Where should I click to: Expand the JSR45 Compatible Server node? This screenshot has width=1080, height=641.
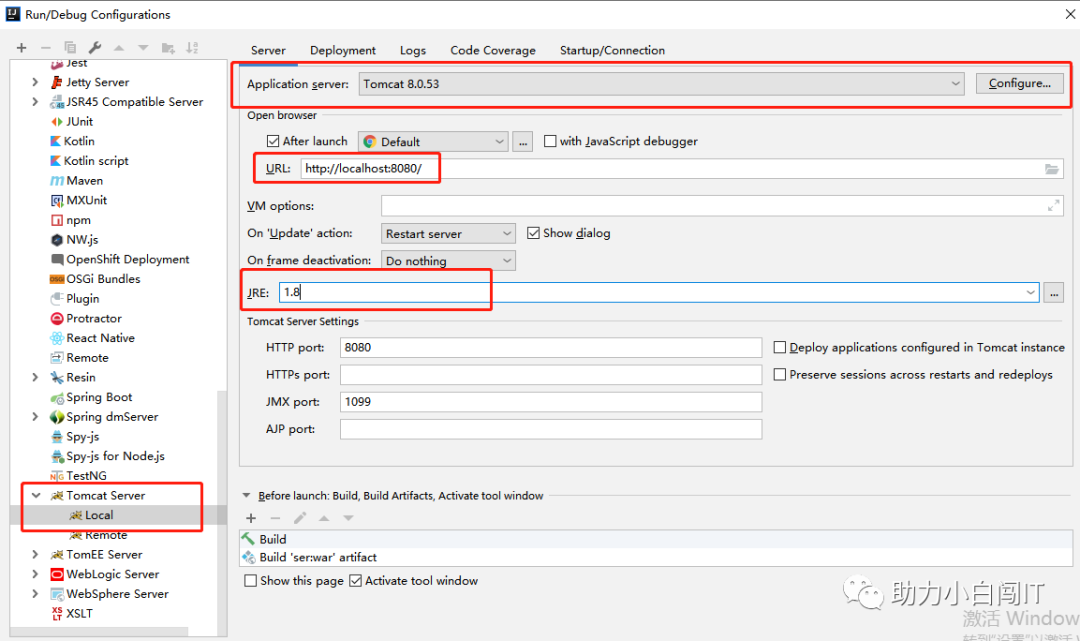[x=35, y=102]
